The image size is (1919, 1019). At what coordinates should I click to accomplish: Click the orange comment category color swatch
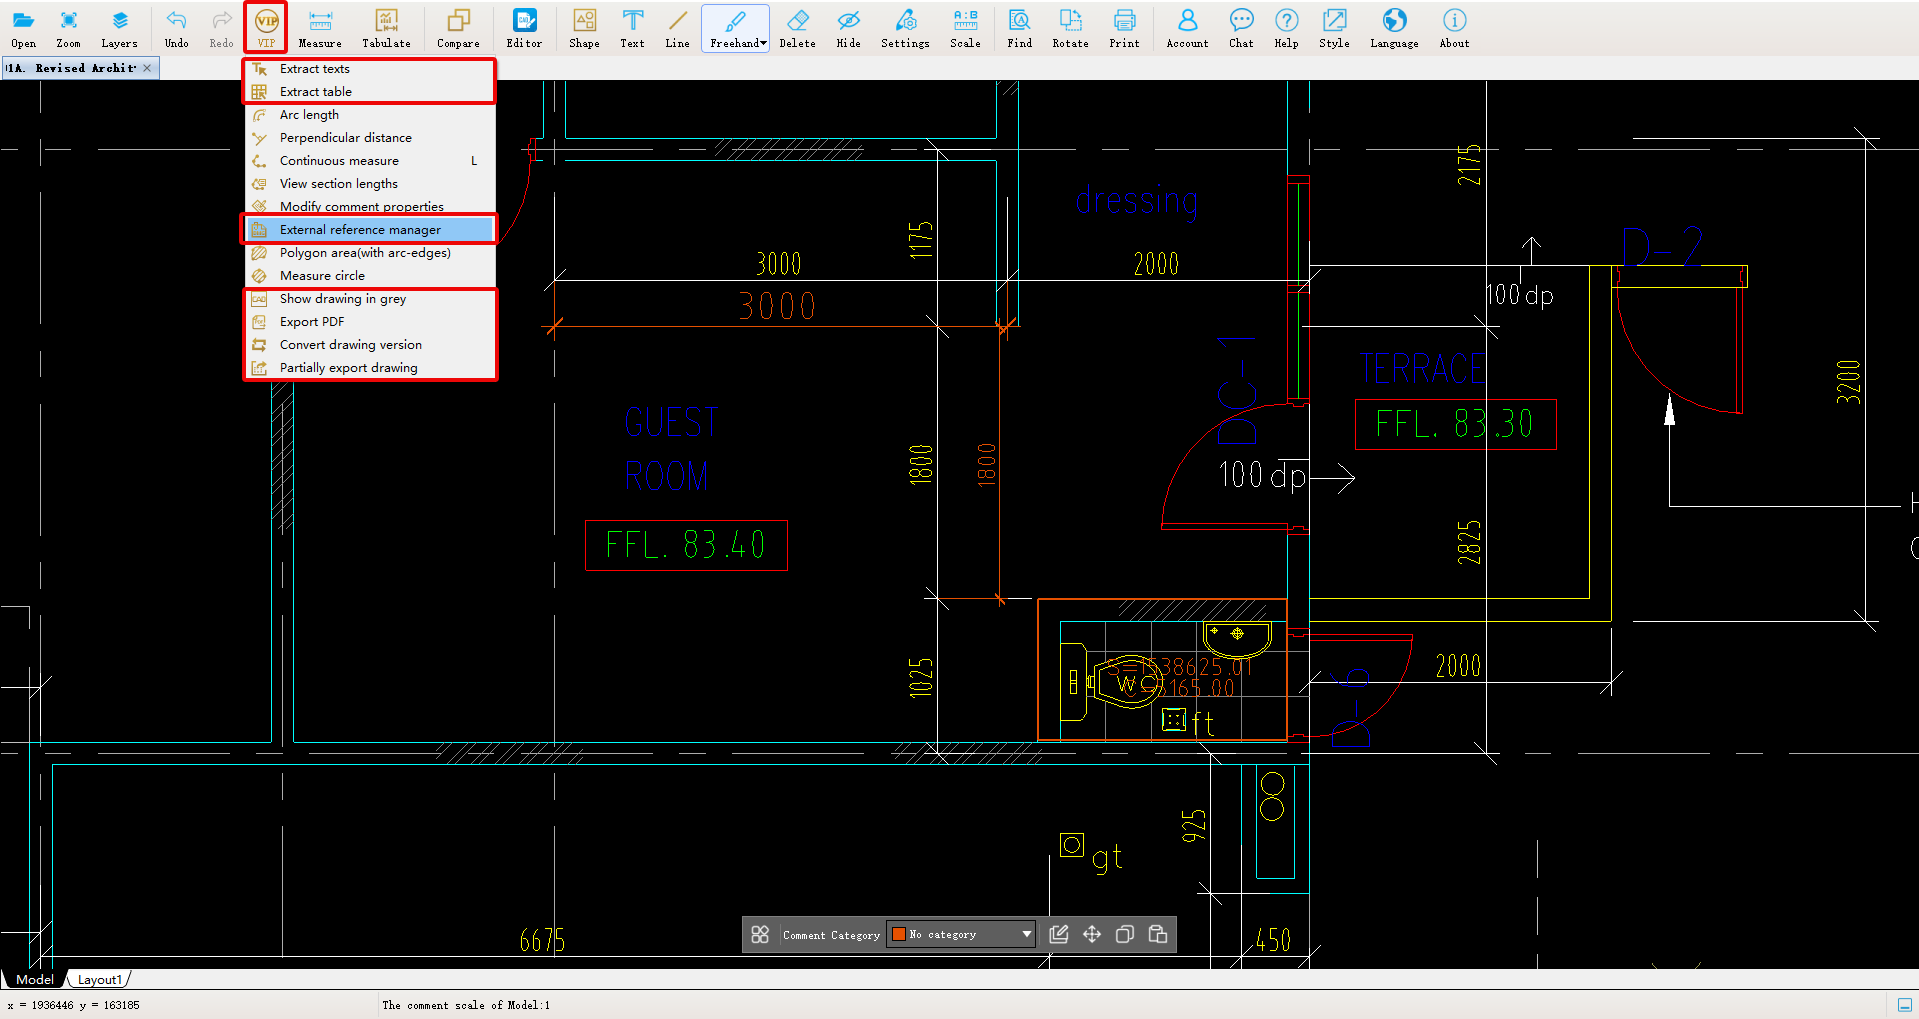(x=899, y=934)
